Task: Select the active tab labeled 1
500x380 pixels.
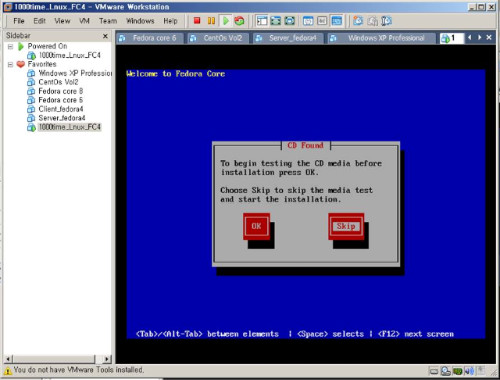Action: point(451,38)
